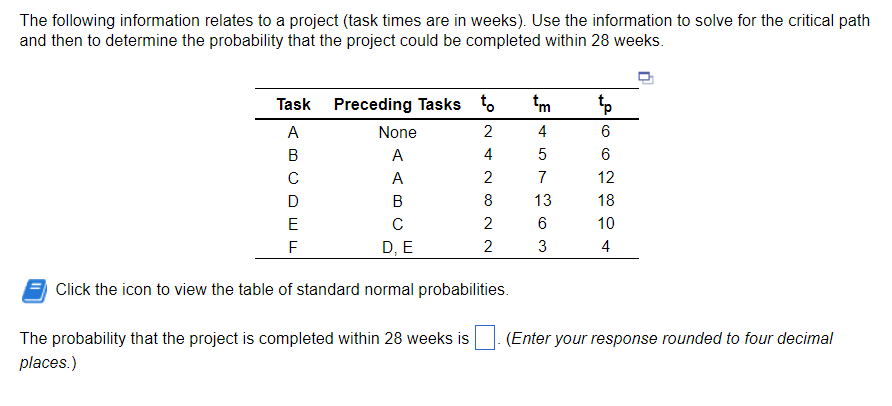The width and height of the screenshot is (892, 406).
Task: Click the pessimistic time 18 for Task D
Action: pos(606,201)
